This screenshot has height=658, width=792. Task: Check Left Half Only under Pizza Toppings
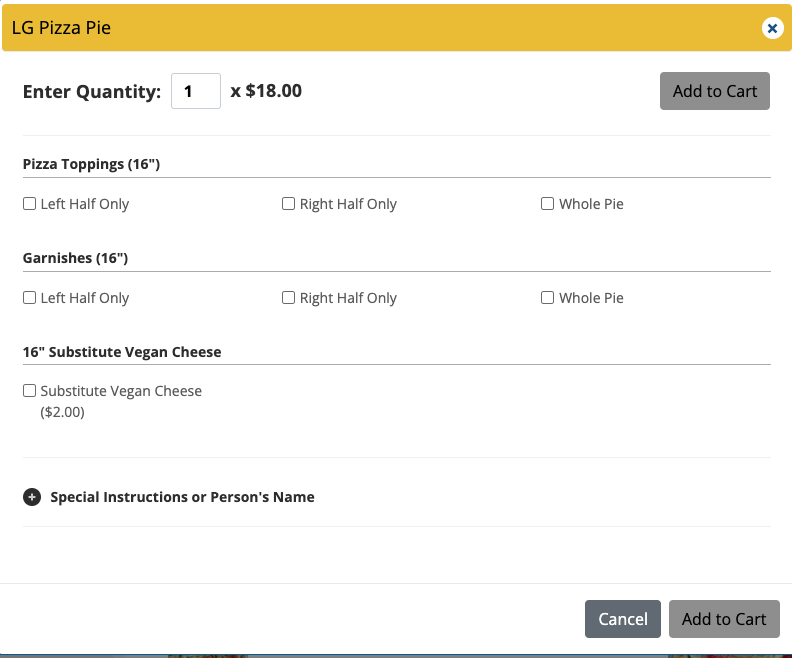pyautogui.click(x=30, y=204)
